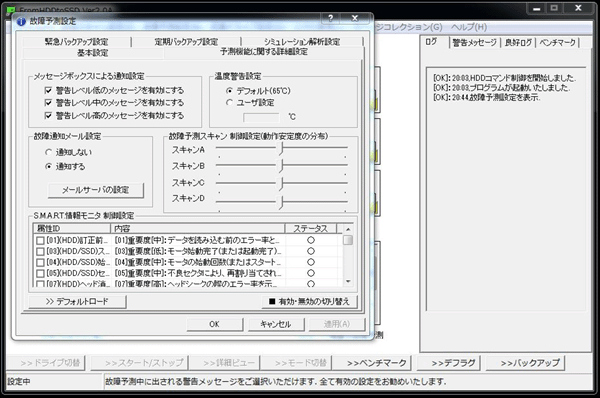Minimize the FromHDDtoSSD main window
The image size is (600, 398).
tap(536, 8)
